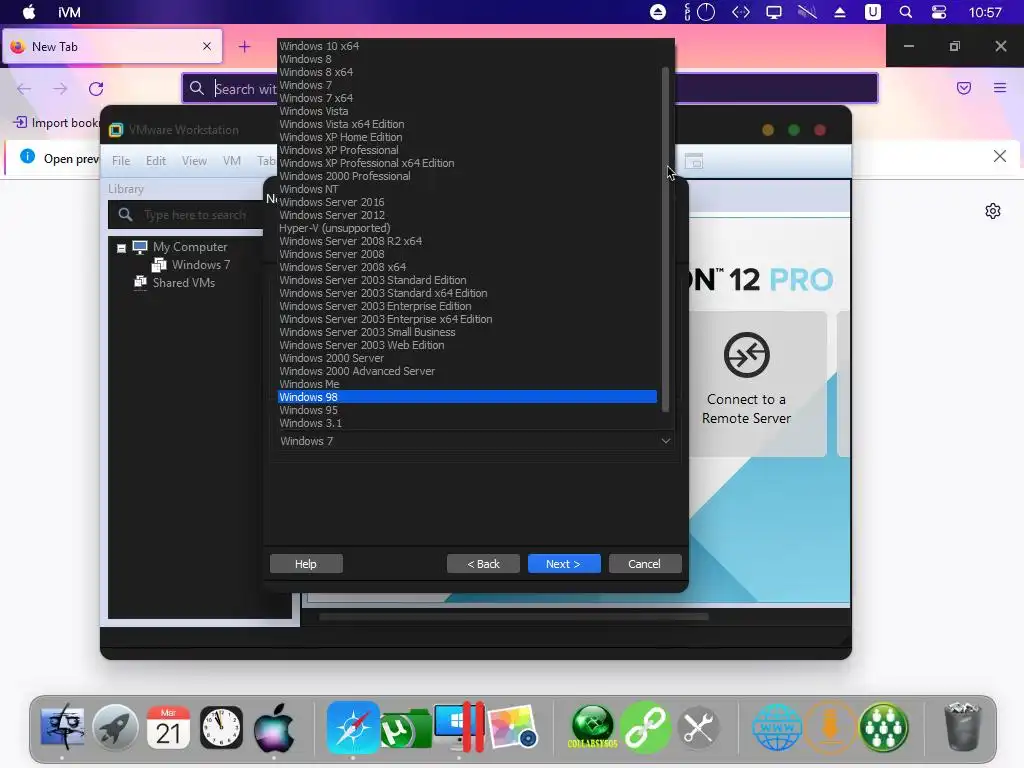1024x768 pixels.
Task: Select Windows 2000 Advanced Server
Action: (468, 371)
